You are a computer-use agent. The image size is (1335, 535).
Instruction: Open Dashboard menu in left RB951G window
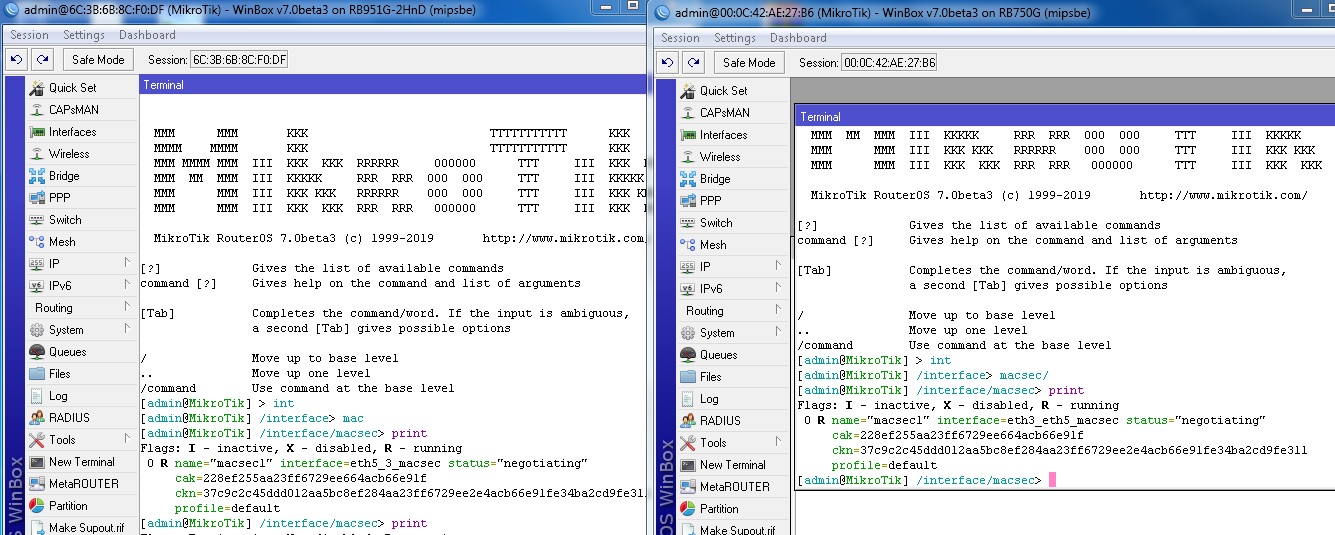[147, 35]
